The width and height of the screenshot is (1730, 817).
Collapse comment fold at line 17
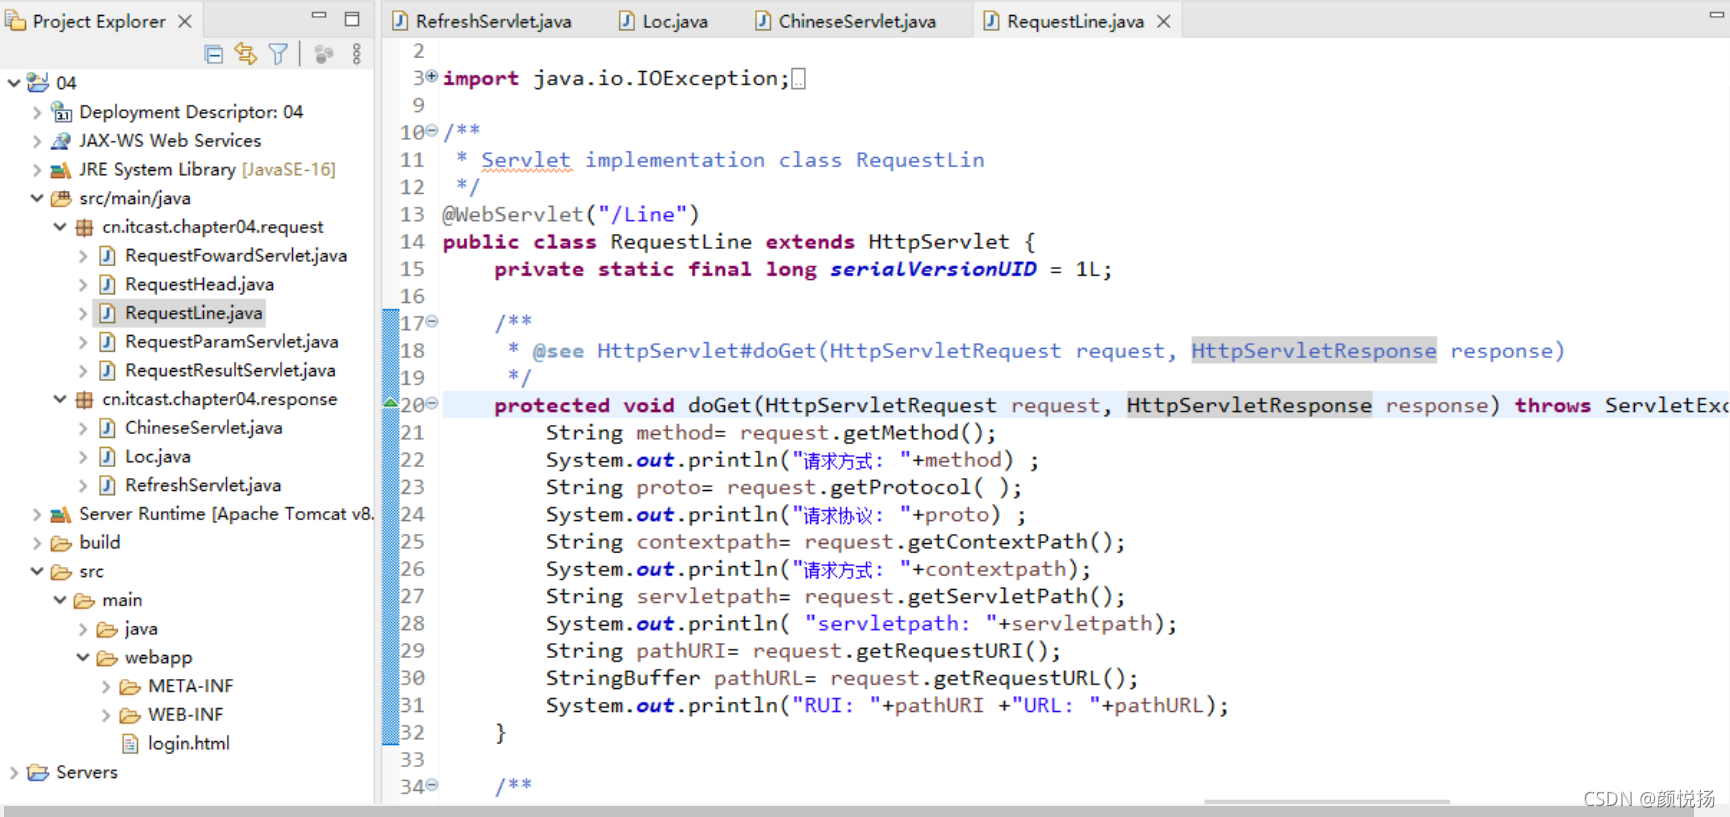[x=432, y=322]
